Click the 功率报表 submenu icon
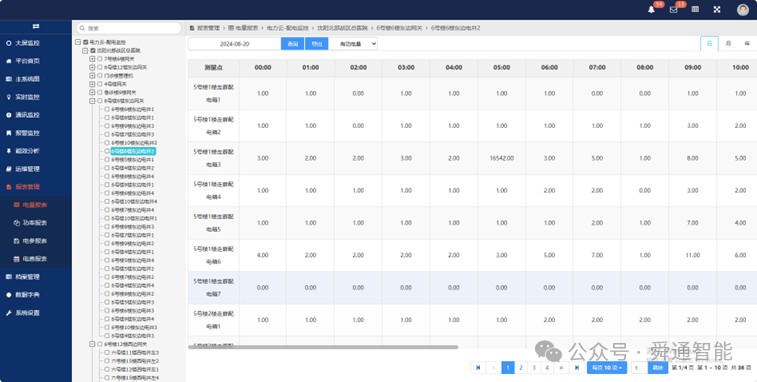The height and width of the screenshot is (382, 757). (x=16, y=223)
